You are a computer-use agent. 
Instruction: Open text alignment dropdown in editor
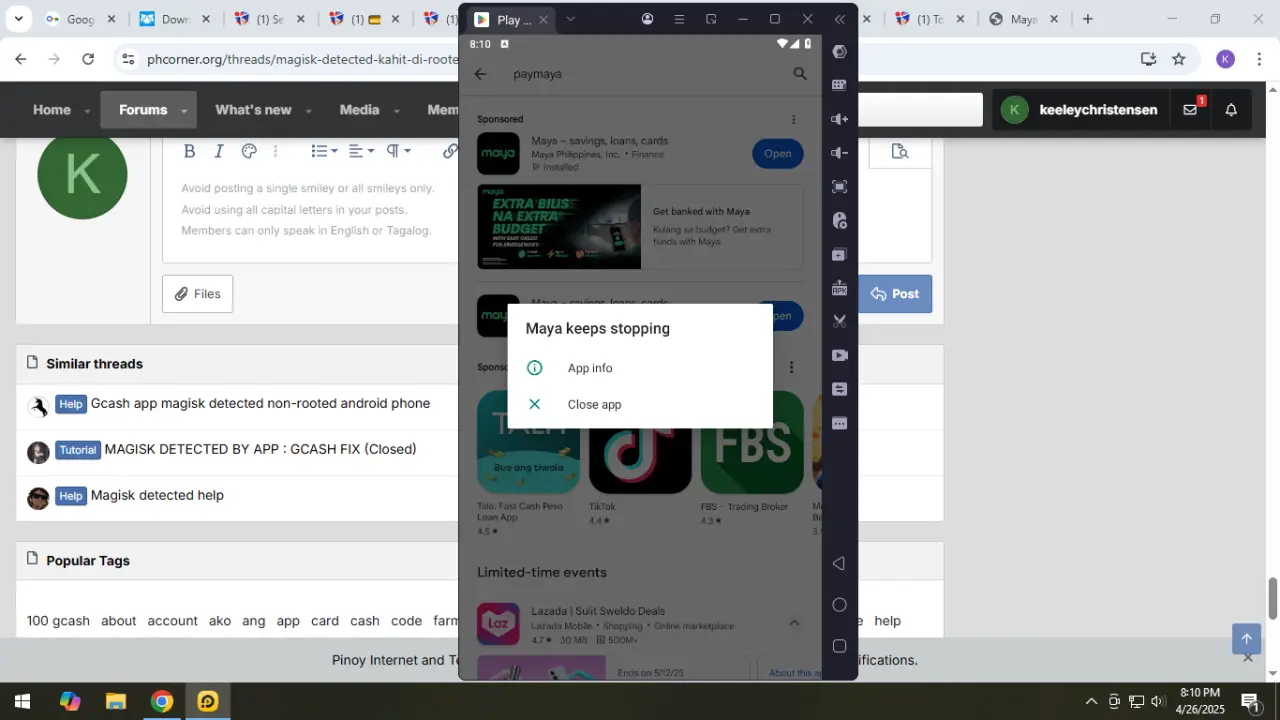click(x=361, y=151)
